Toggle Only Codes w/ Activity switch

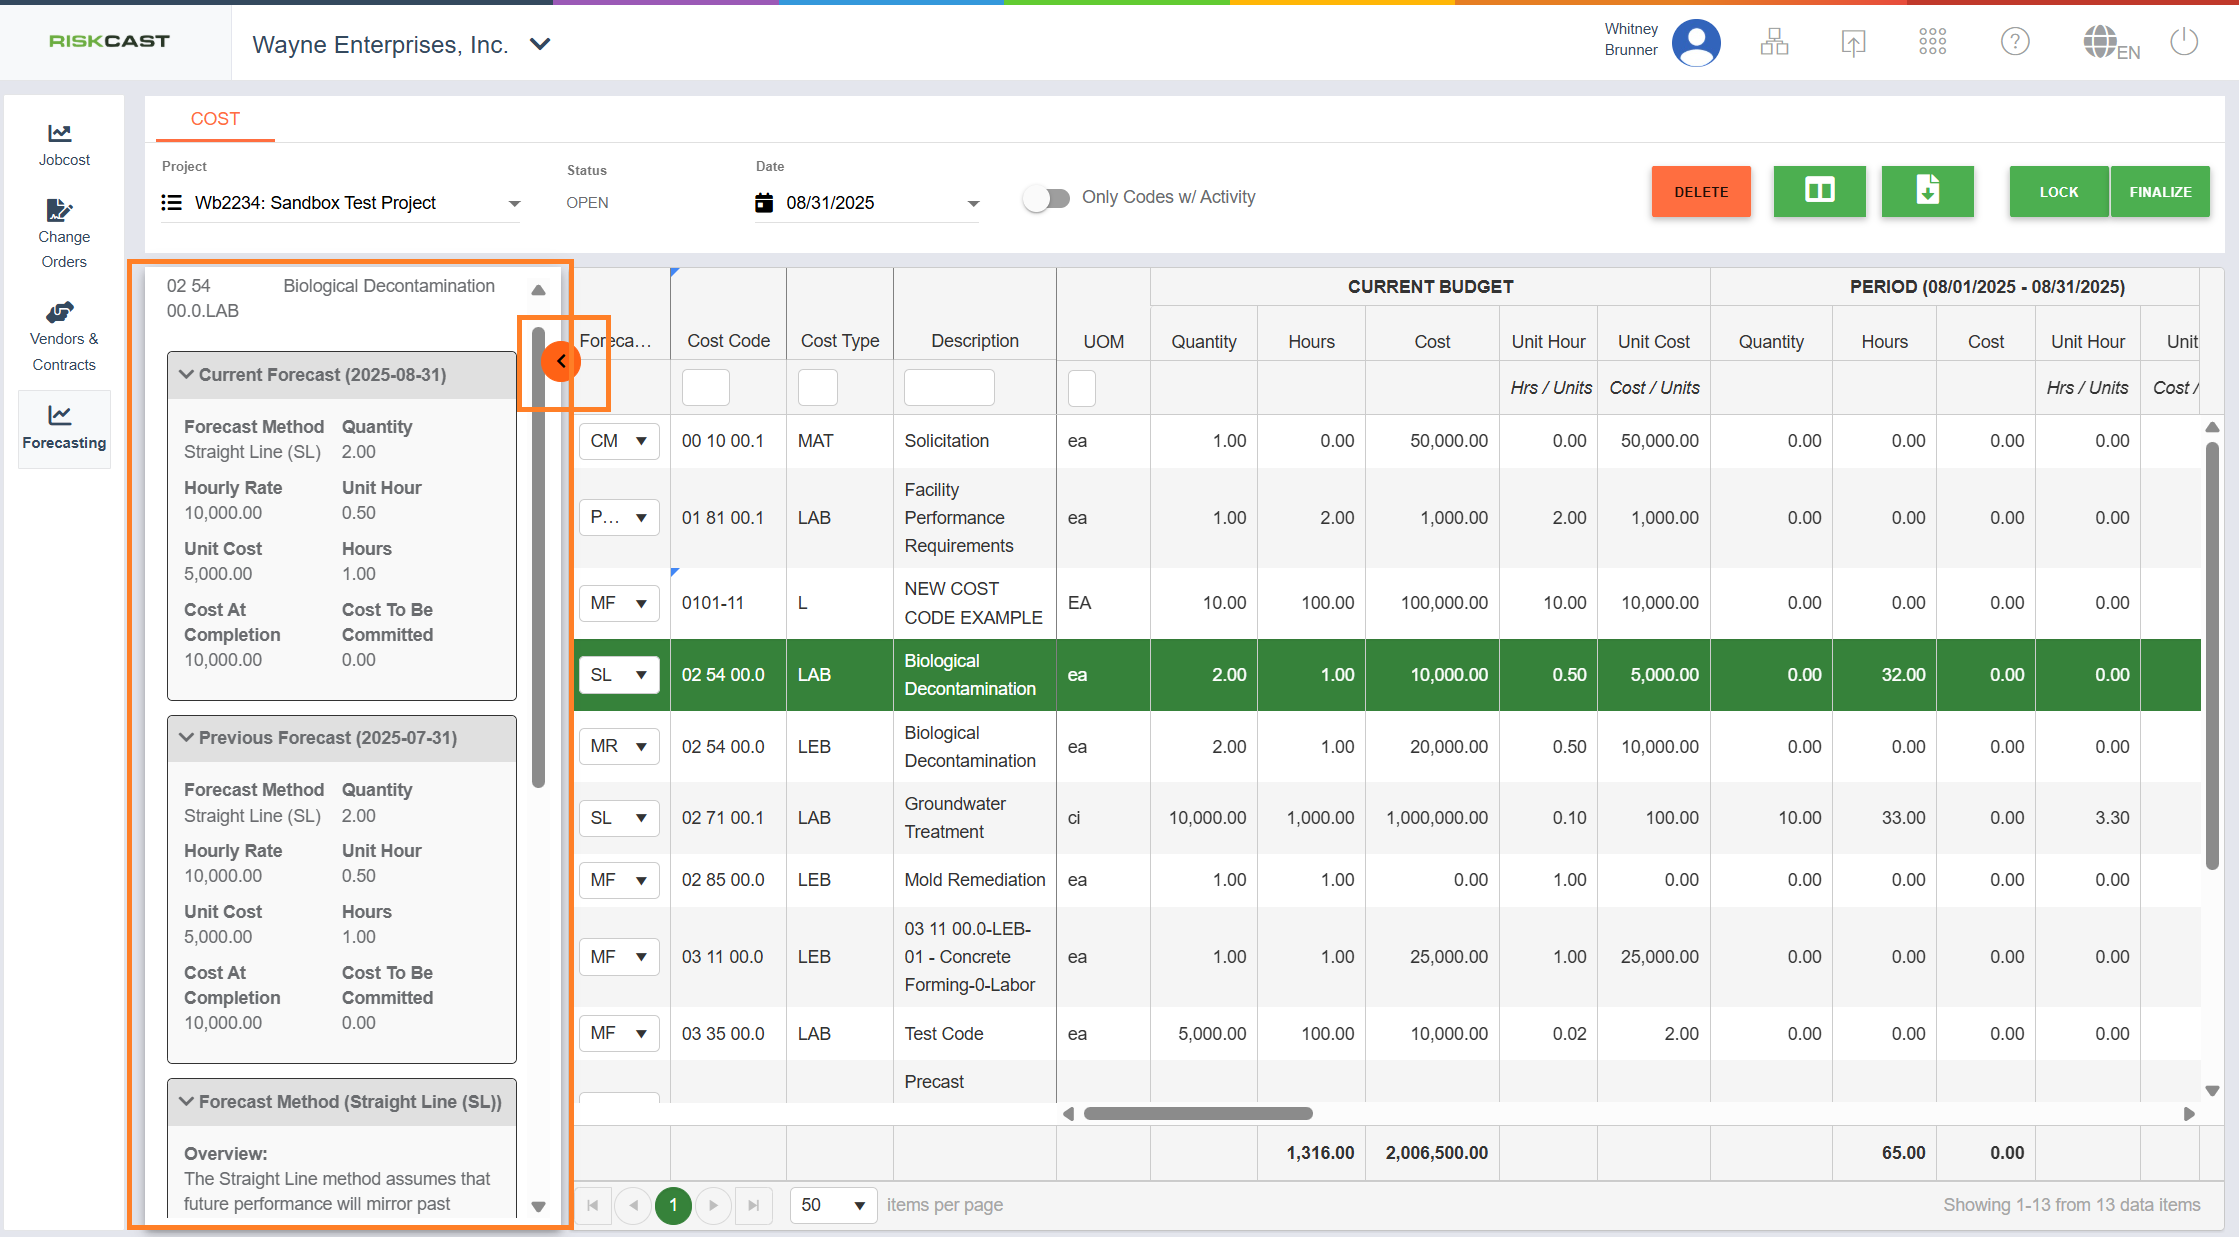click(x=1046, y=198)
